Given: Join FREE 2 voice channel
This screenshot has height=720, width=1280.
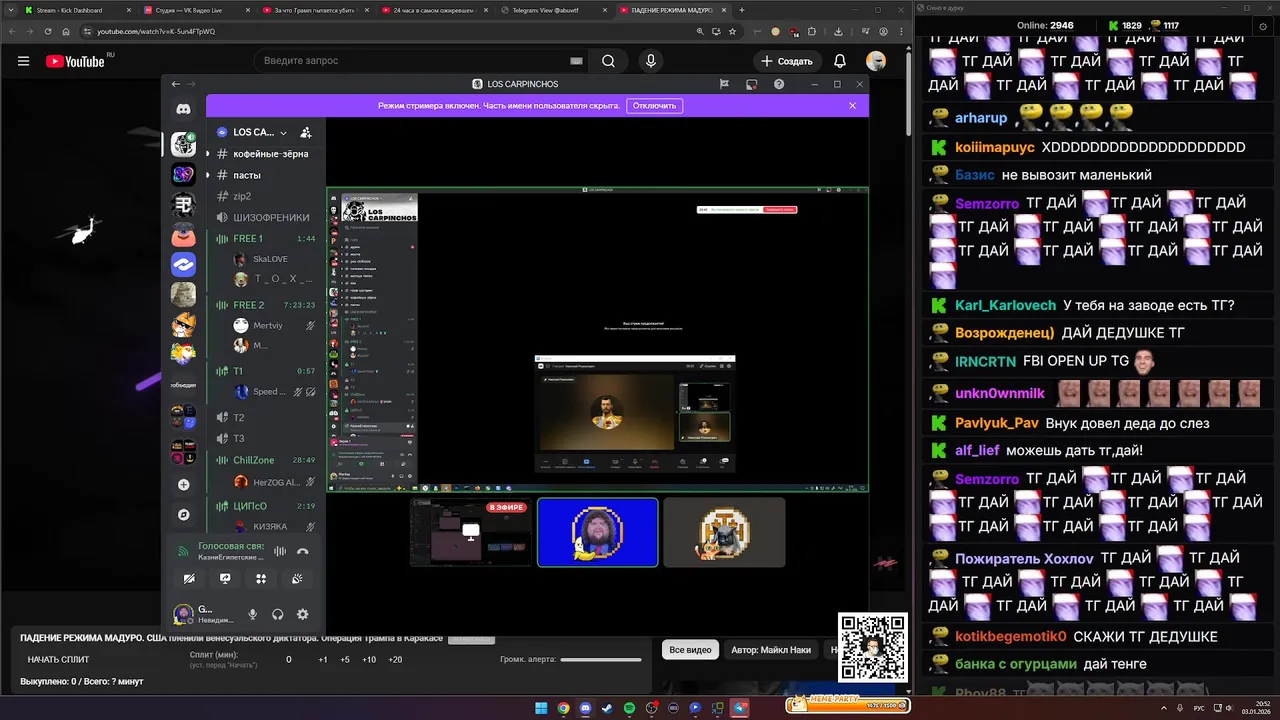Looking at the screenshot, I should pos(264,305).
